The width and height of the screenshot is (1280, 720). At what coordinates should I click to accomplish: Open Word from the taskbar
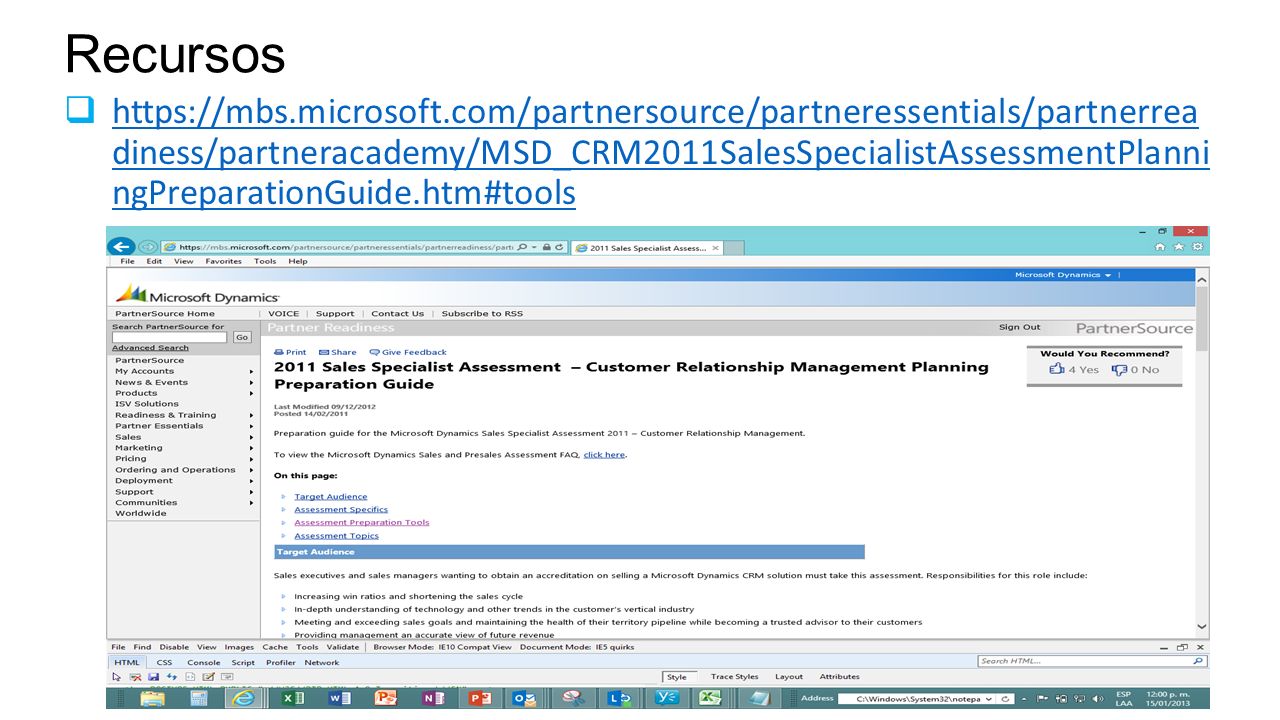[x=338, y=698]
